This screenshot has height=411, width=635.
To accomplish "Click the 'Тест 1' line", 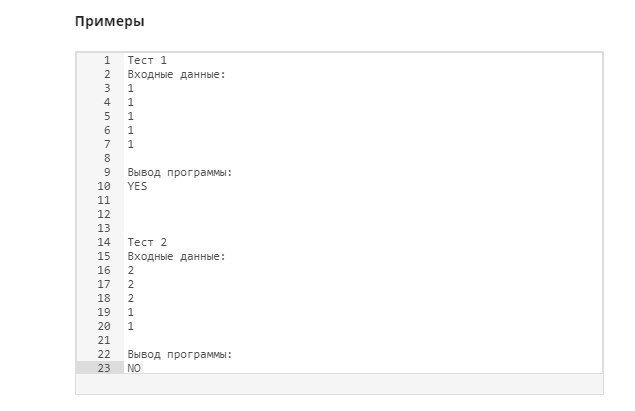I will [147, 60].
